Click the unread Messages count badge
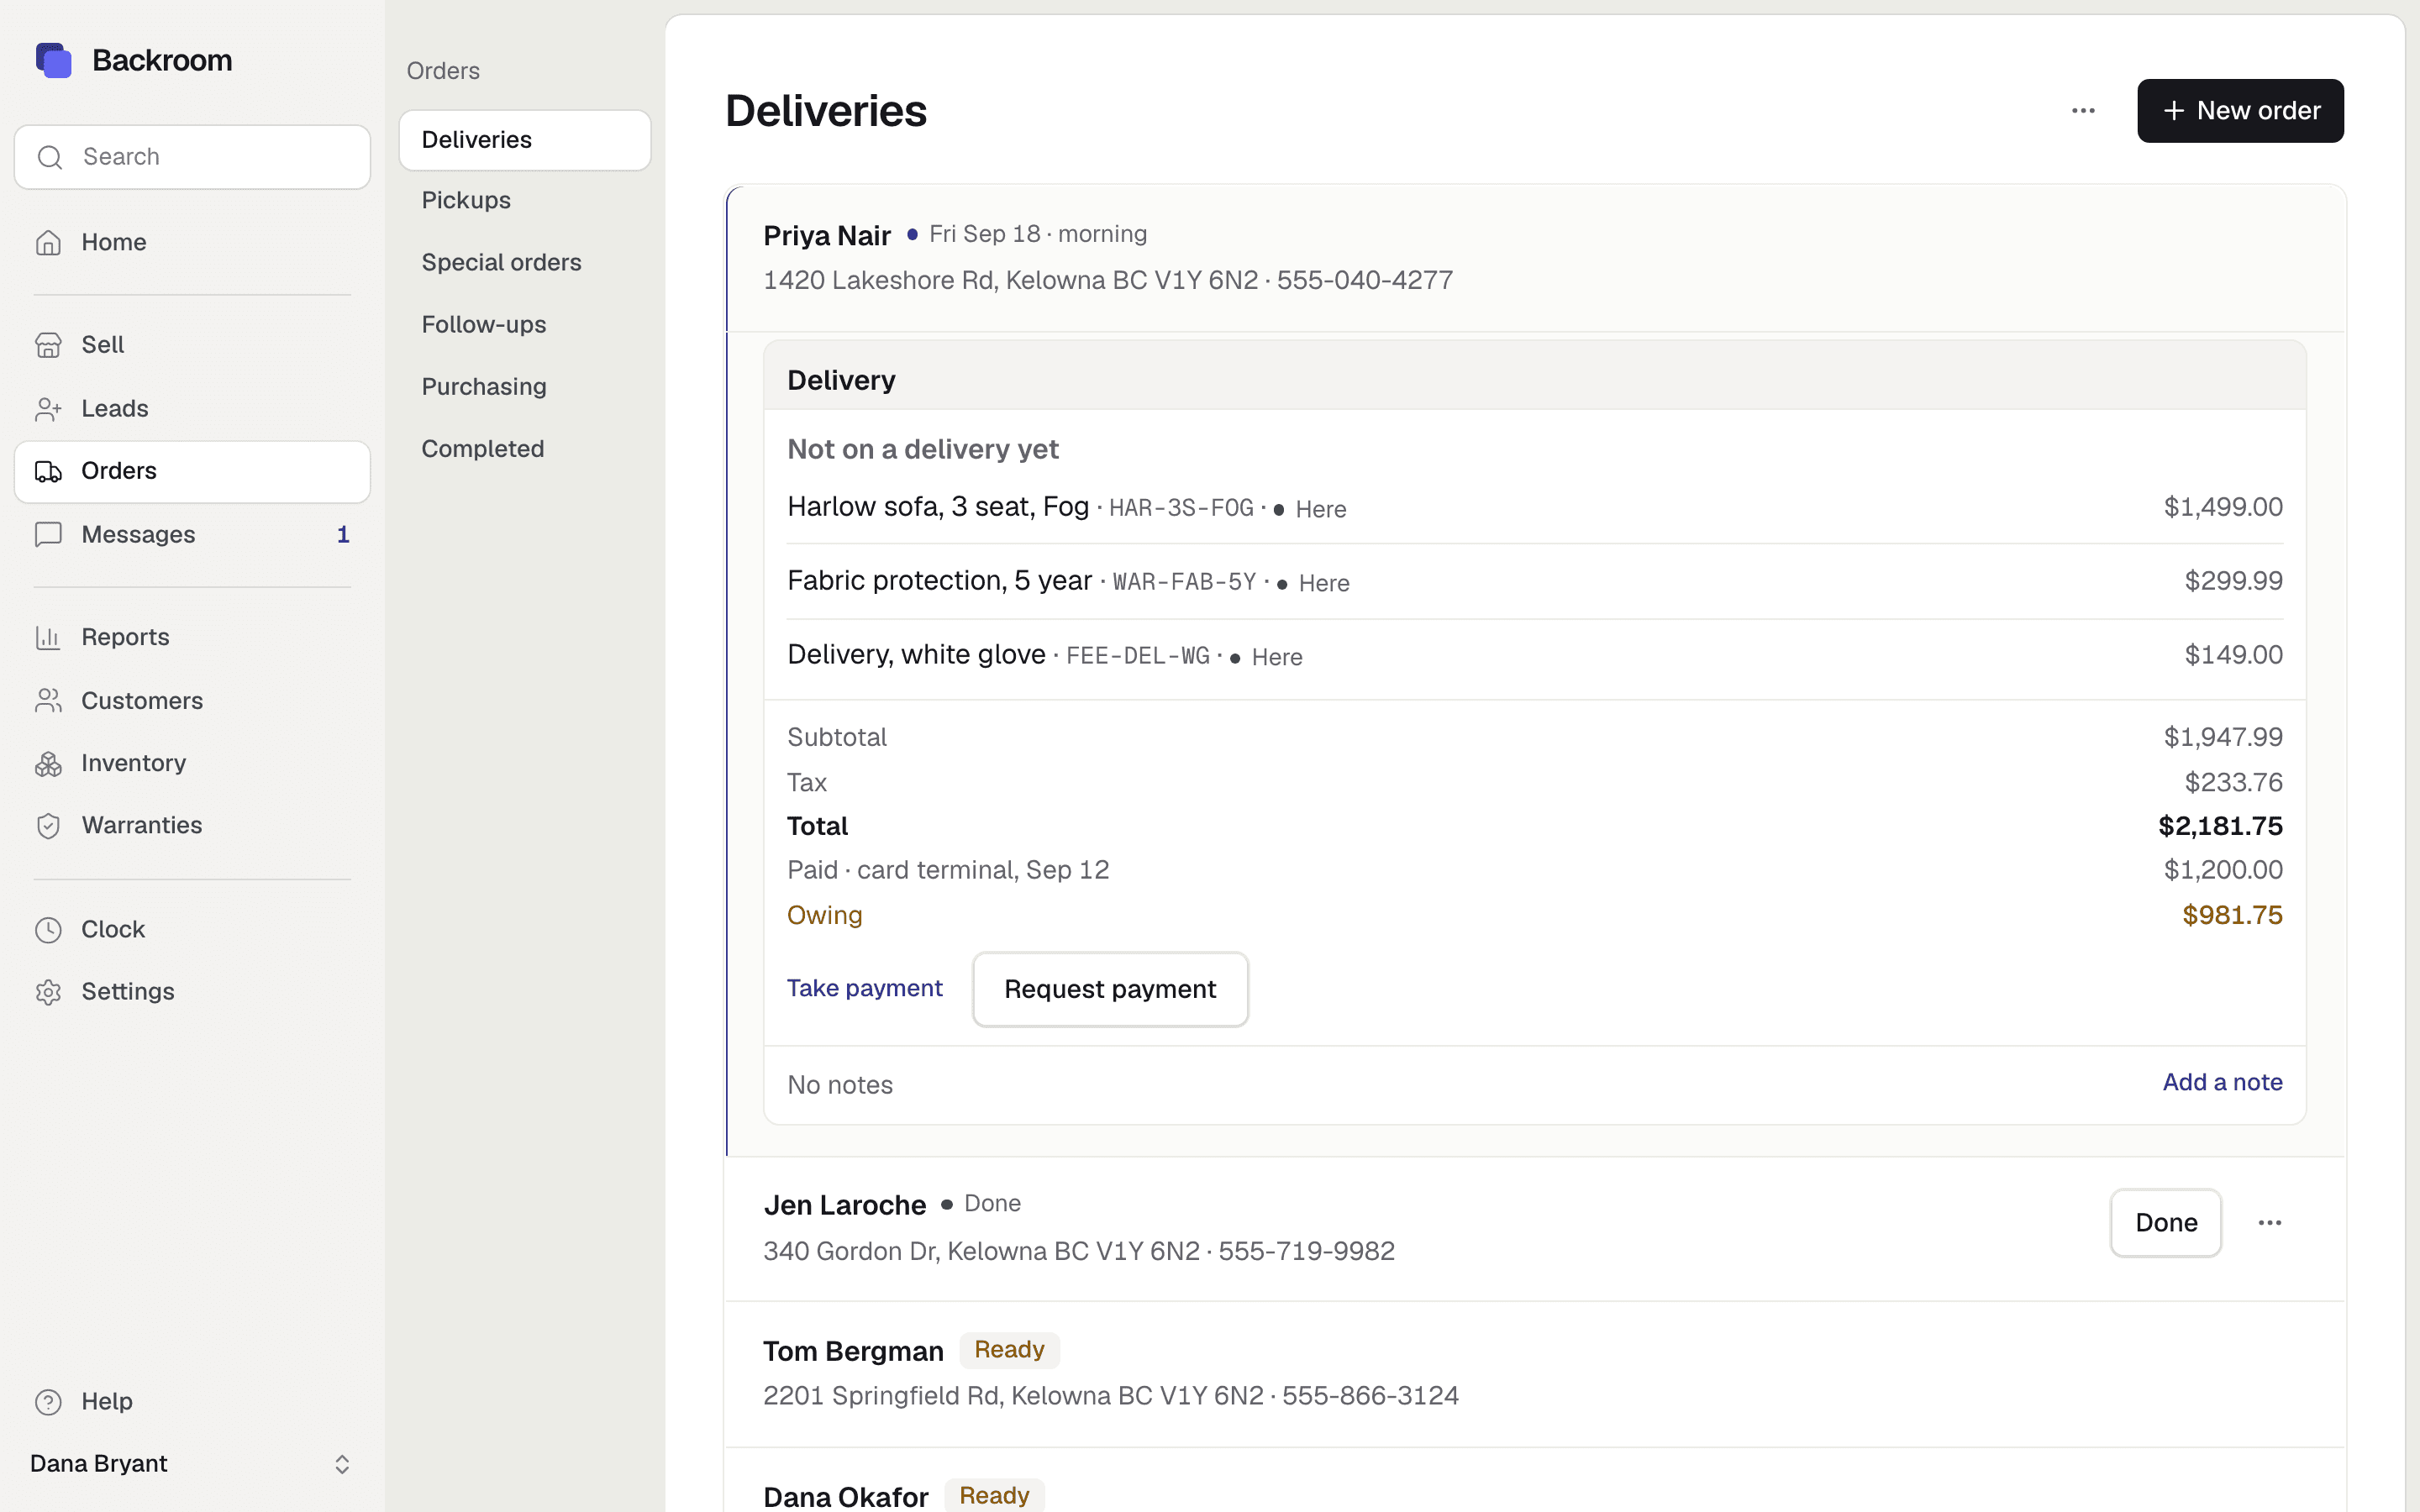Image resolution: width=2420 pixels, height=1512 pixels. click(x=343, y=535)
